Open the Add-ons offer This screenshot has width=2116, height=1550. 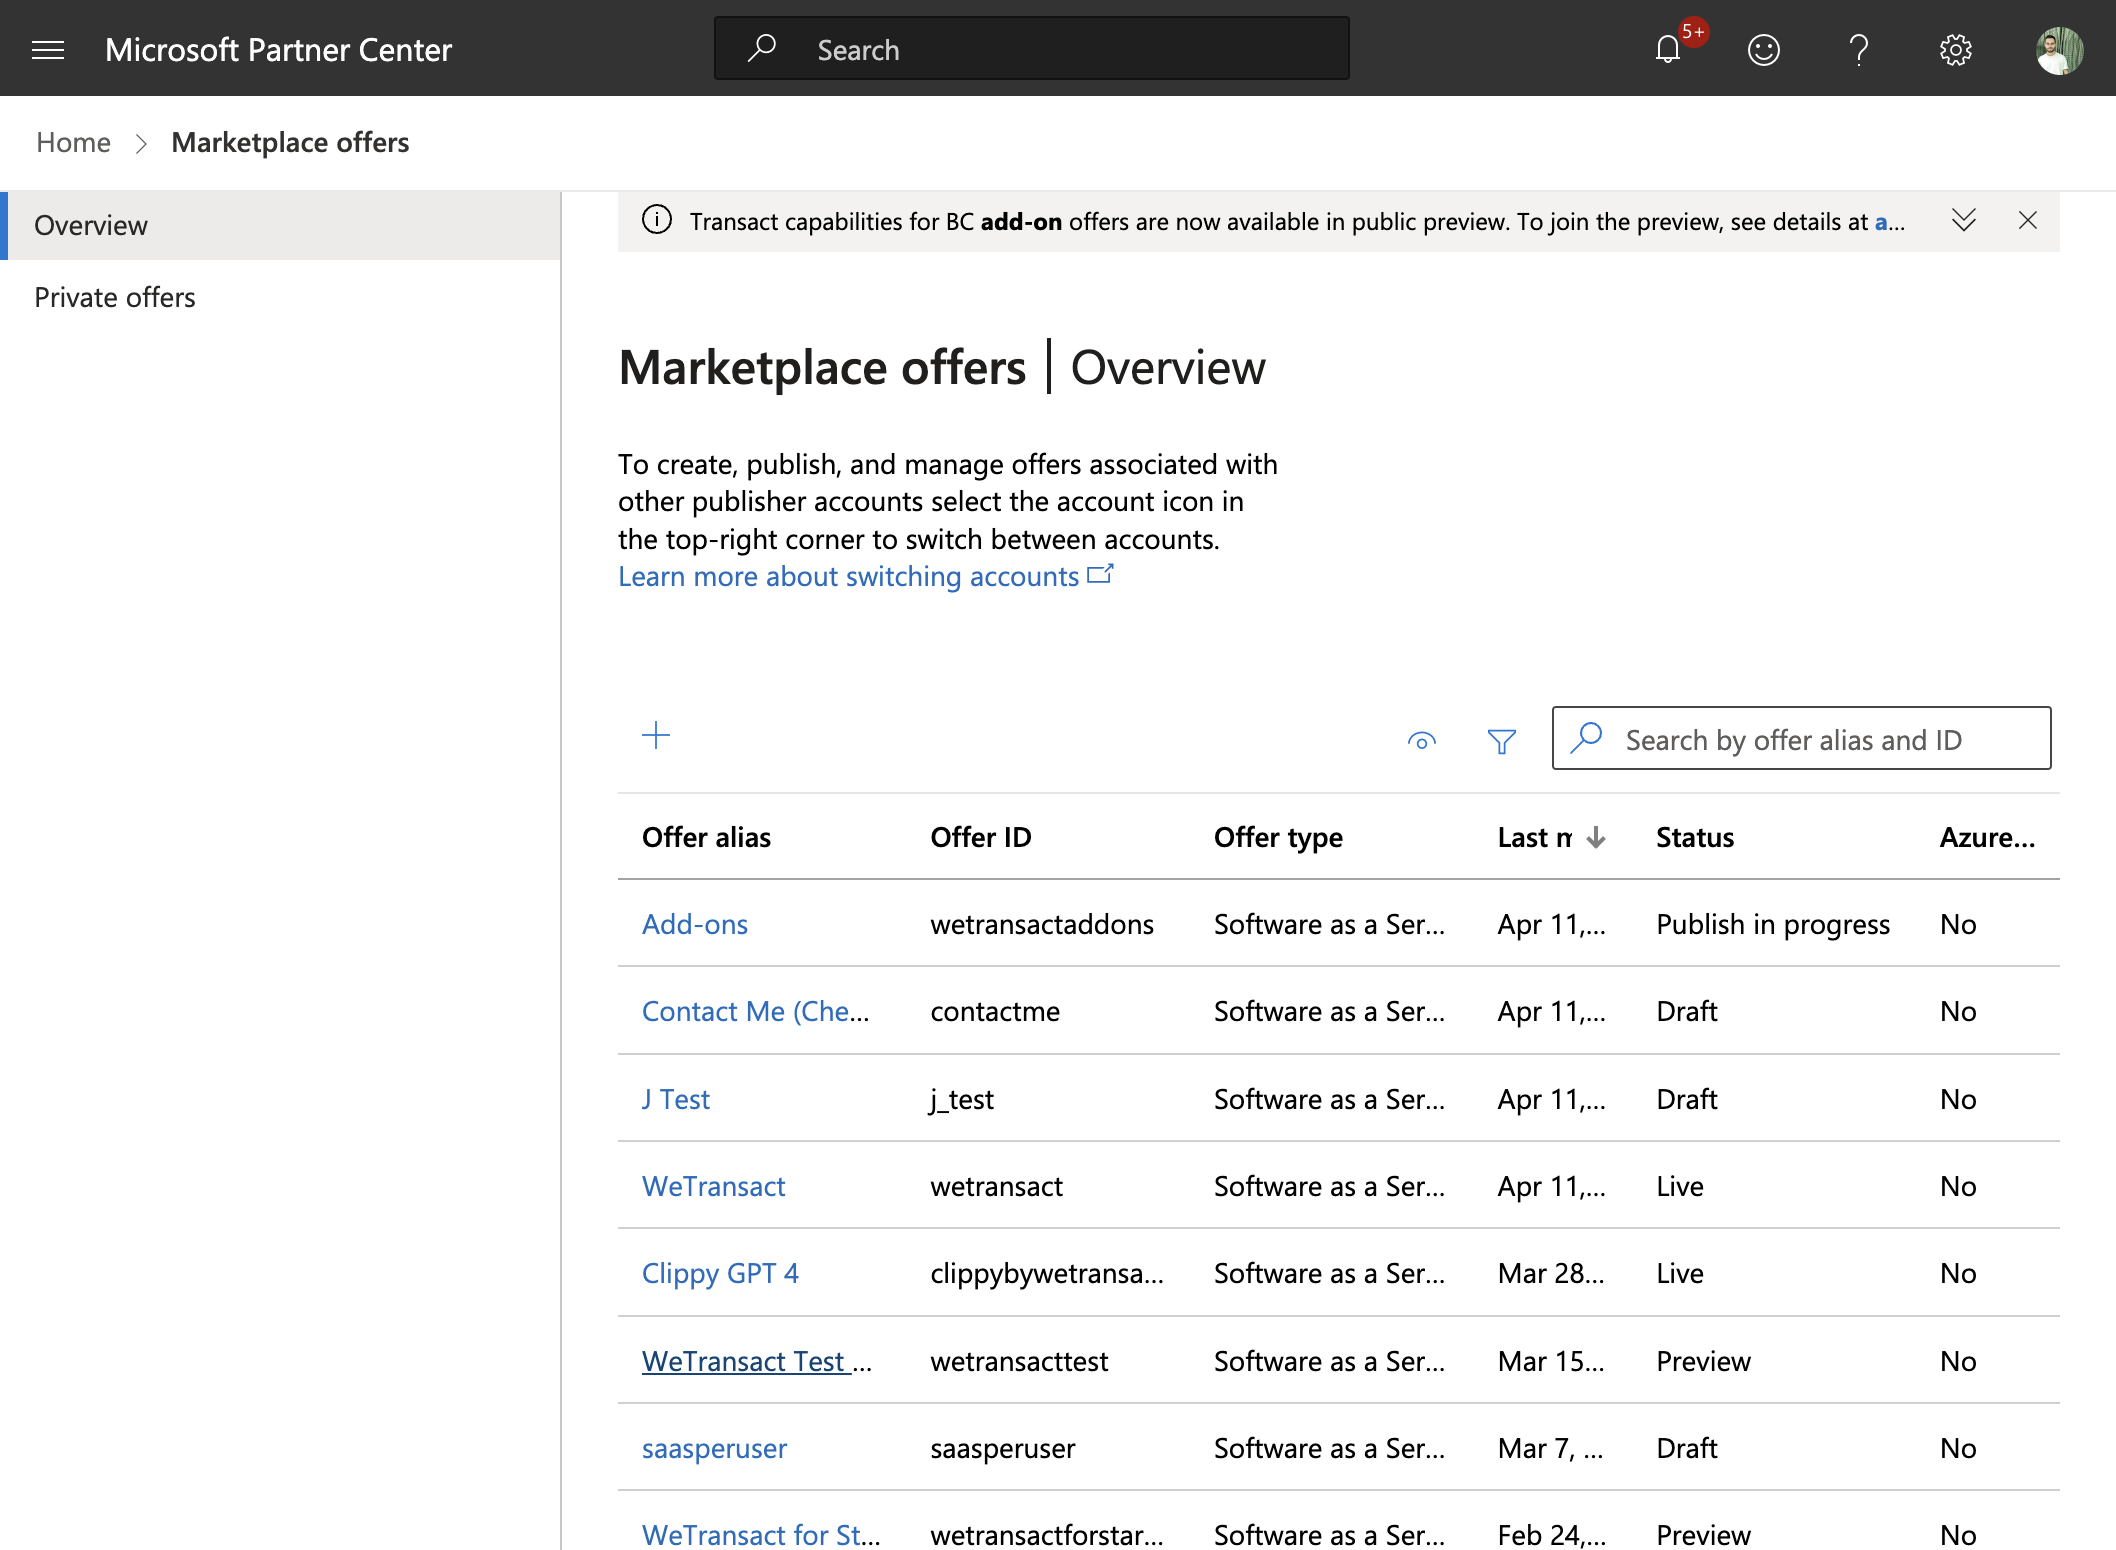[695, 924]
